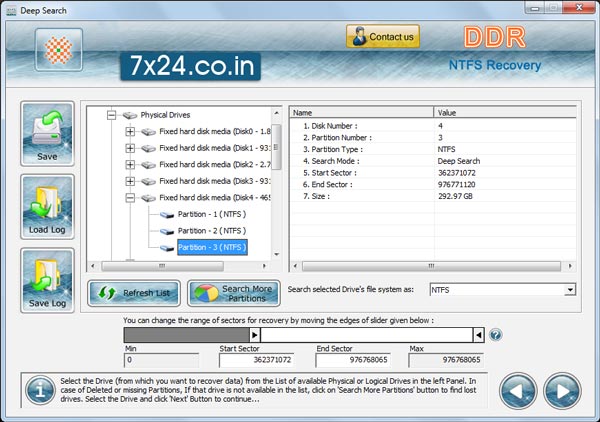600x422 pixels.
Task: Click the End Sector input field
Action: [x=353, y=360]
